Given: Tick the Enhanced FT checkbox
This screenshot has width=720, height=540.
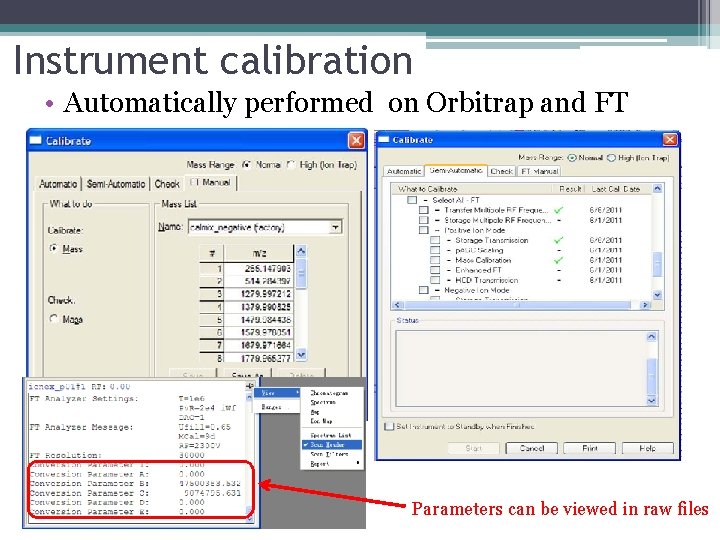Looking at the screenshot, I should 435,270.
